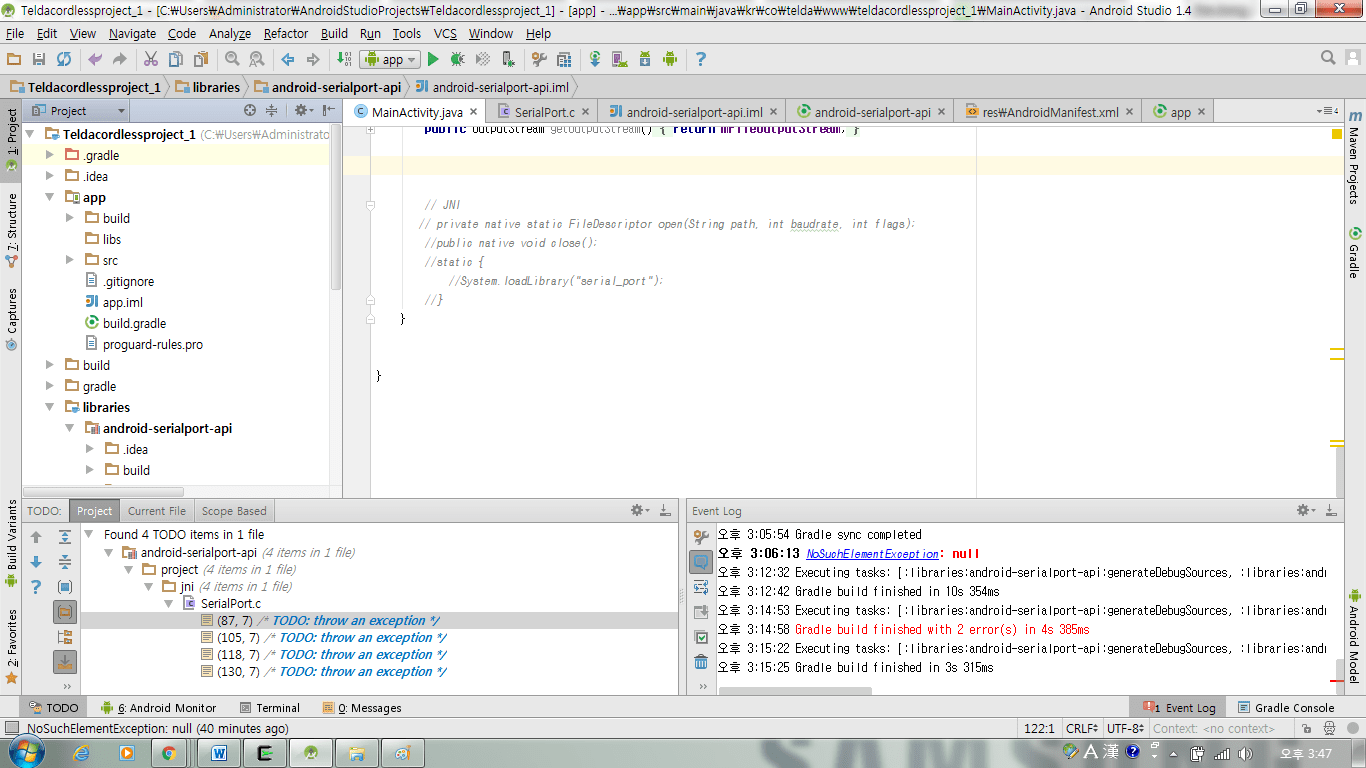Start debugging with the Debug bug icon
Screen dimensions: 1366x768
tap(455, 59)
